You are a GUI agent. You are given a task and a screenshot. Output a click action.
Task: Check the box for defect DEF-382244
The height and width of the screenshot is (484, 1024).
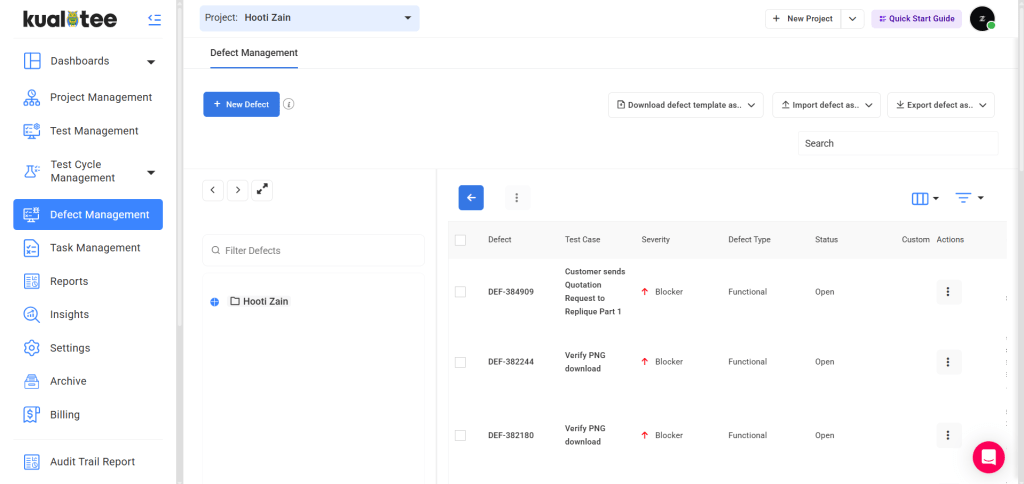coord(460,362)
